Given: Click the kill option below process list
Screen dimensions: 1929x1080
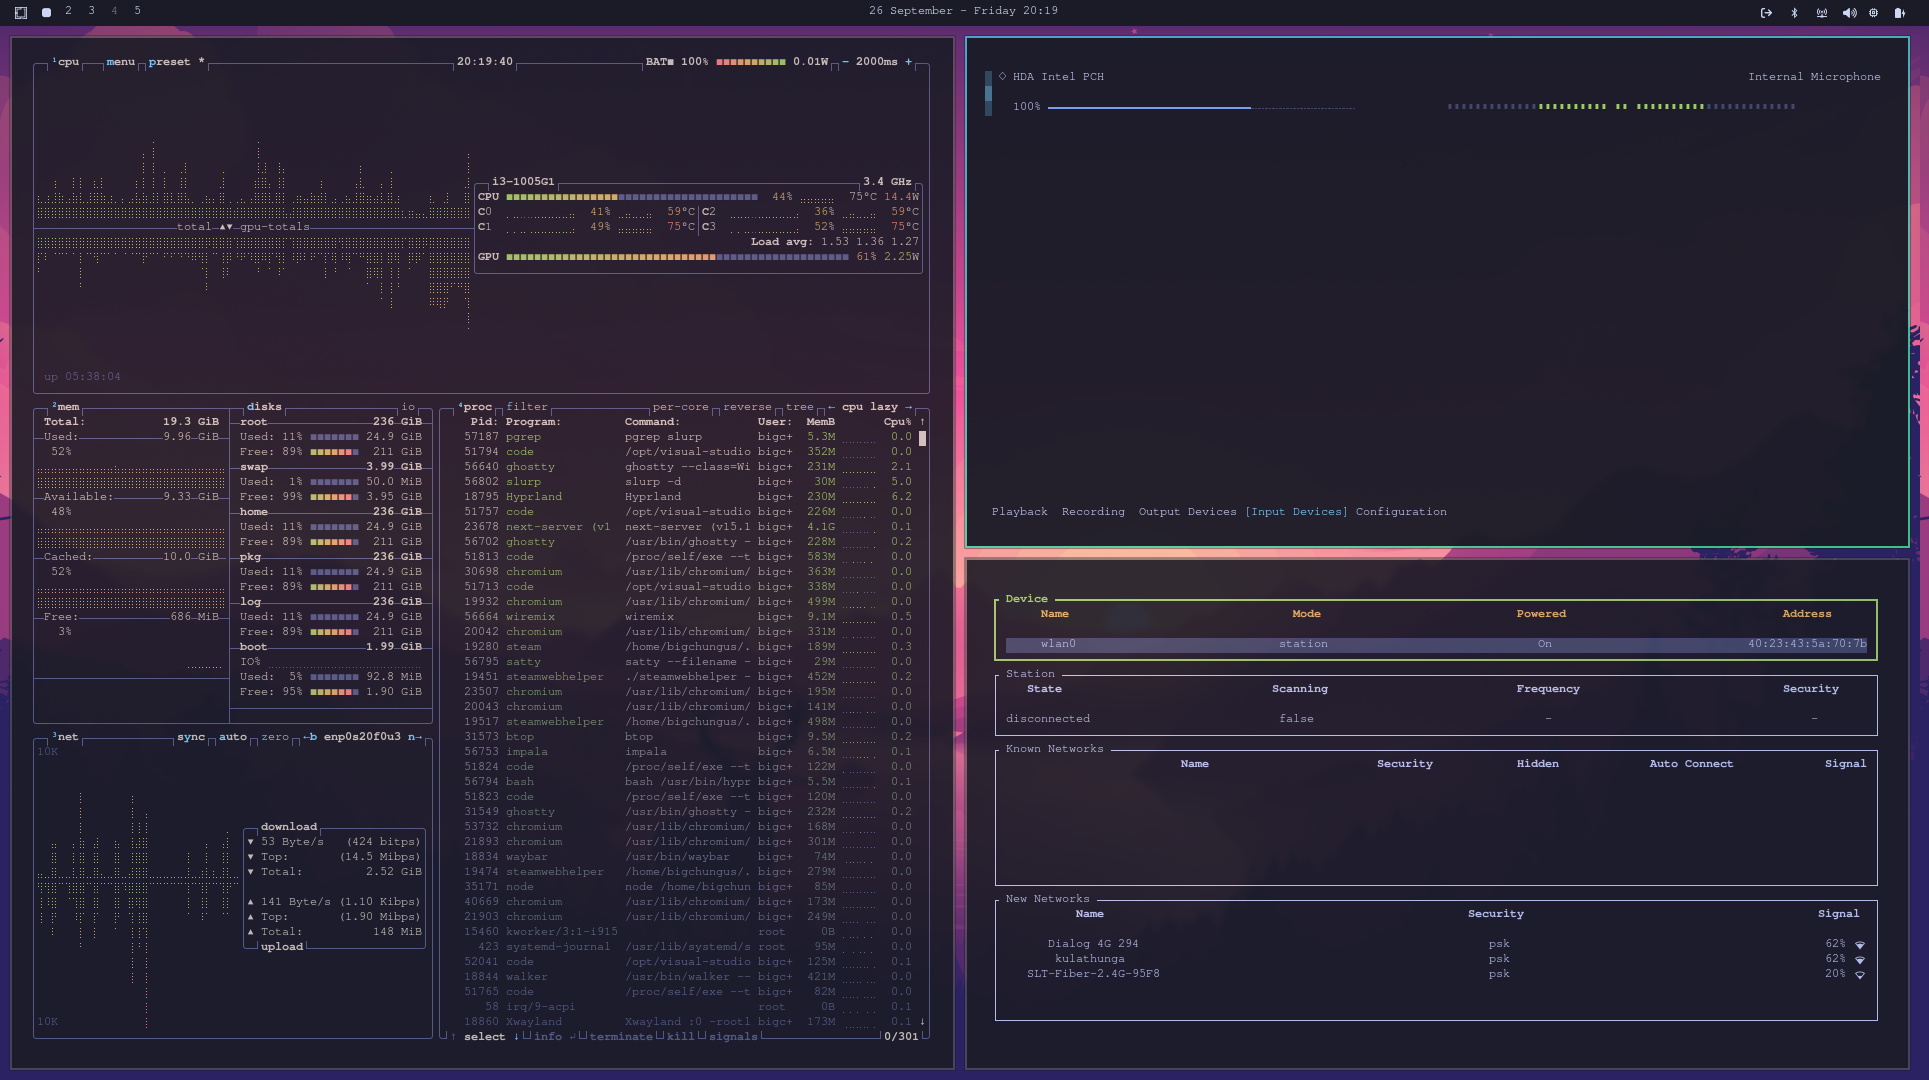Looking at the screenshot, I should [x=680, y=1037].
